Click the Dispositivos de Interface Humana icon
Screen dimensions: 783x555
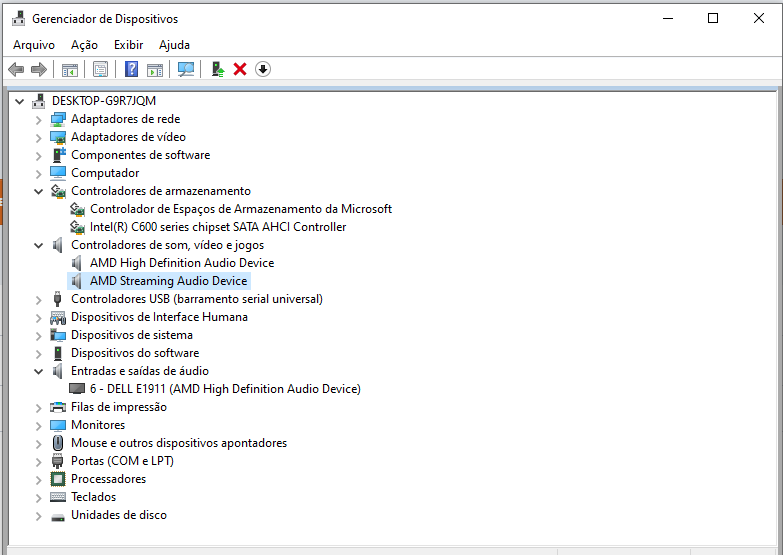point(58,317)
